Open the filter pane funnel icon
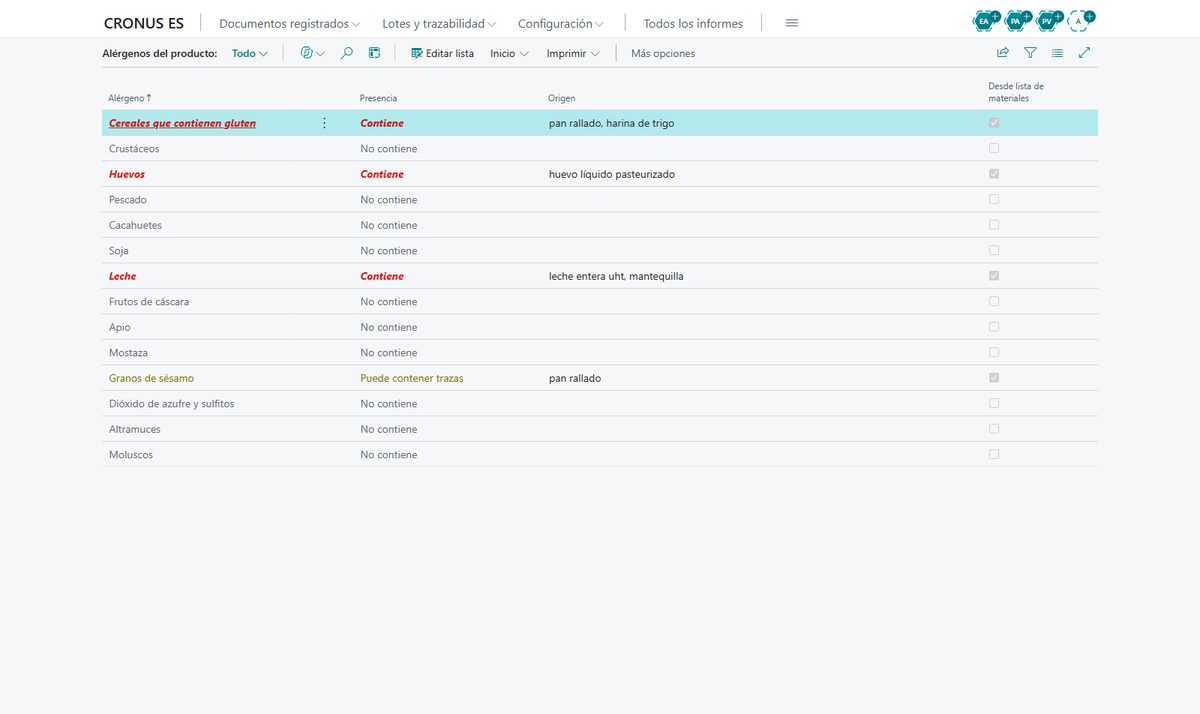1200x714 pixels. coord(1030,53)
